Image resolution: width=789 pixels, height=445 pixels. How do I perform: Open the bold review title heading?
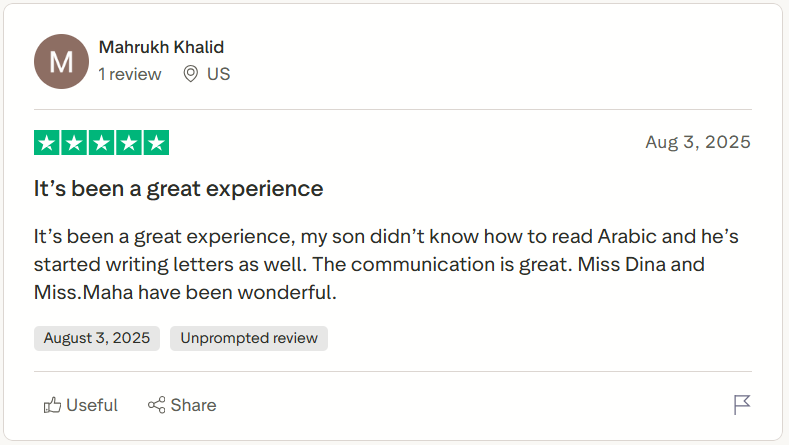point(178,188)
